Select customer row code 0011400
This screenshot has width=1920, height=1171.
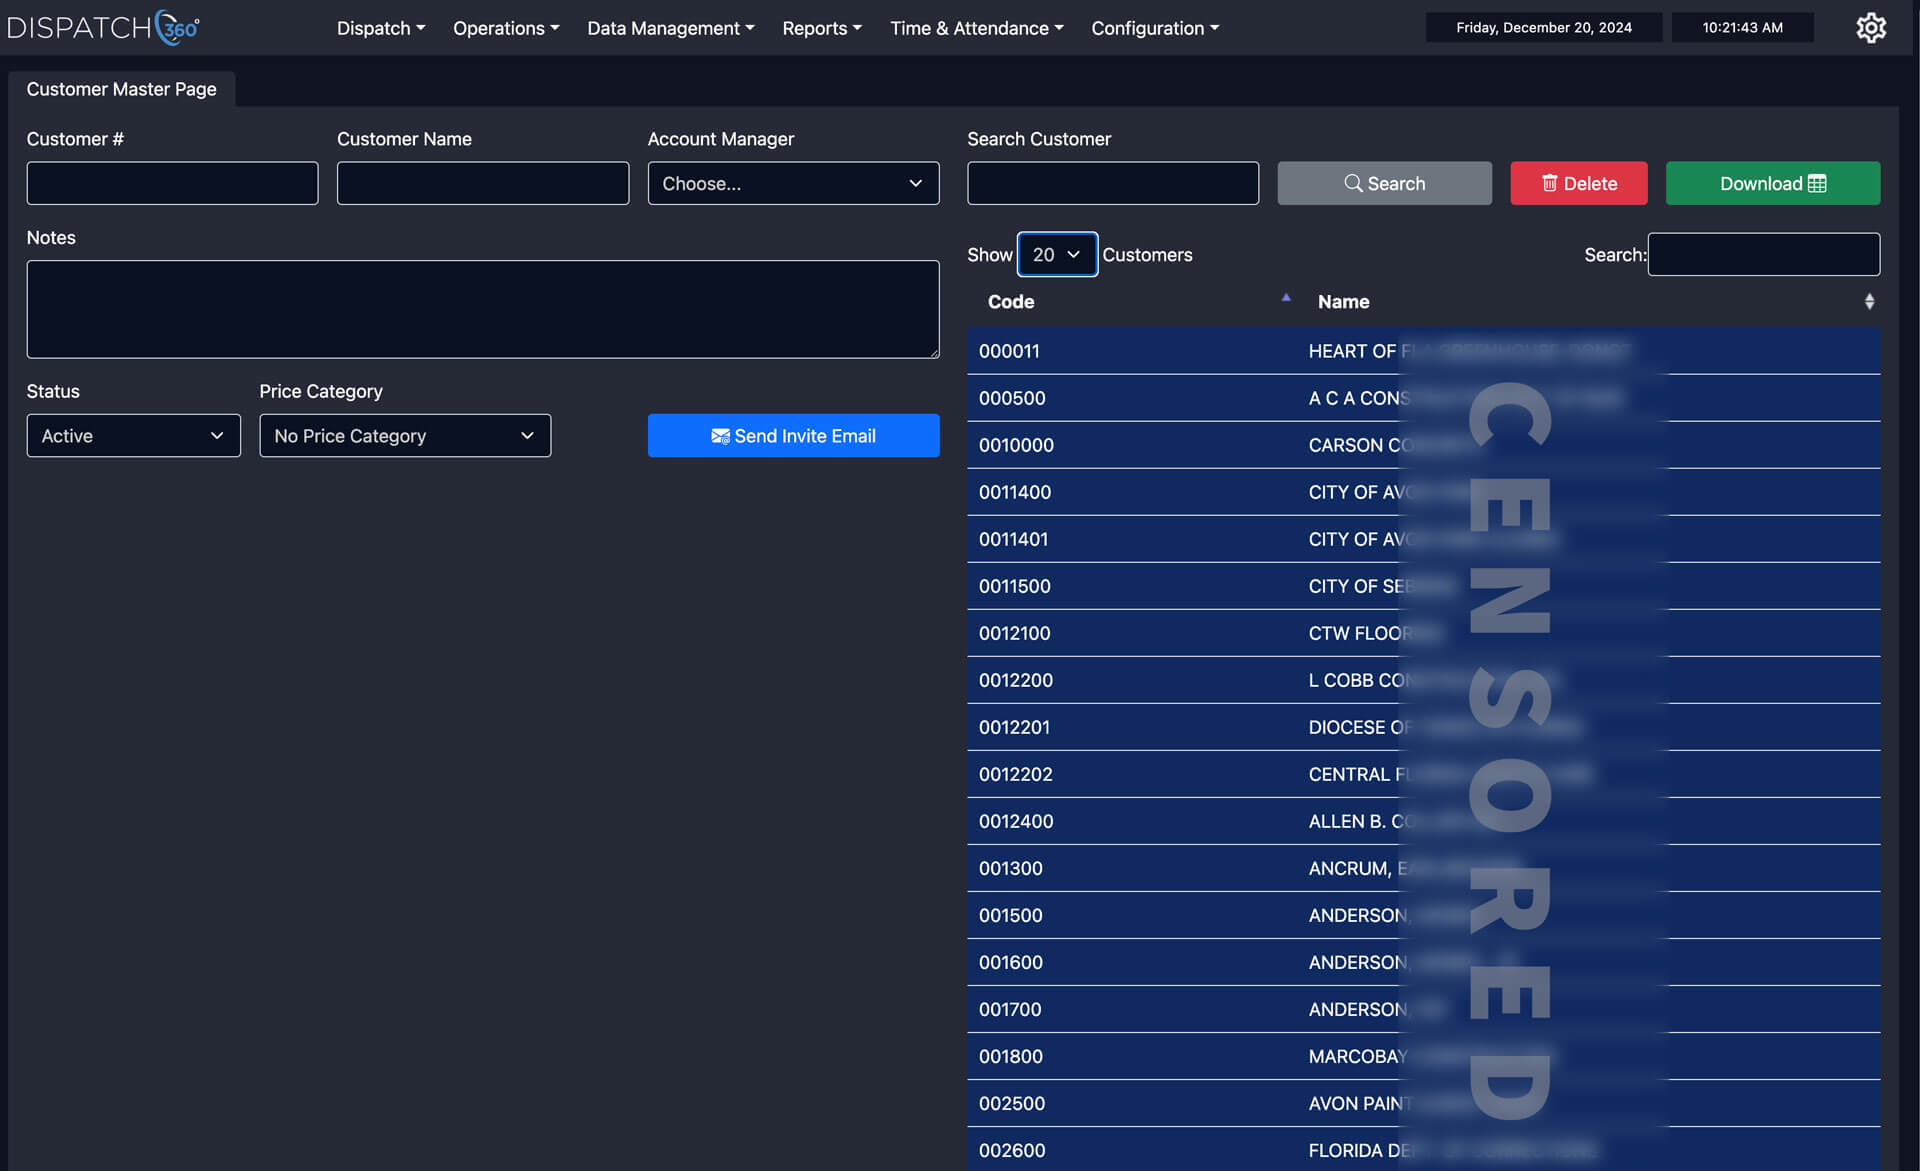(1423, 492)
